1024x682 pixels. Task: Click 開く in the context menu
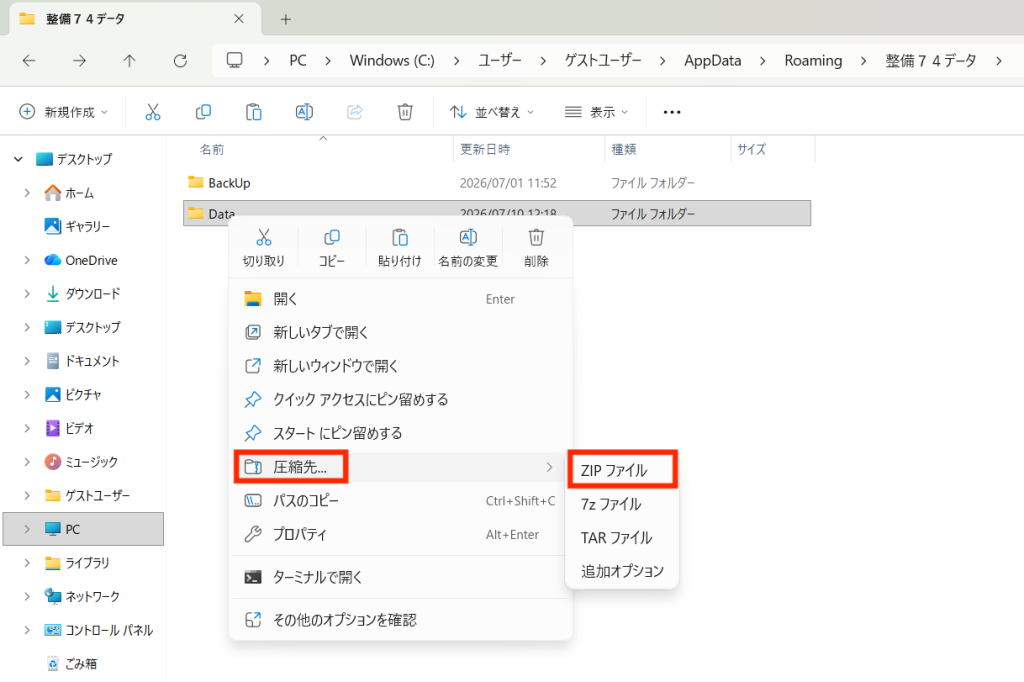(400, 299)
